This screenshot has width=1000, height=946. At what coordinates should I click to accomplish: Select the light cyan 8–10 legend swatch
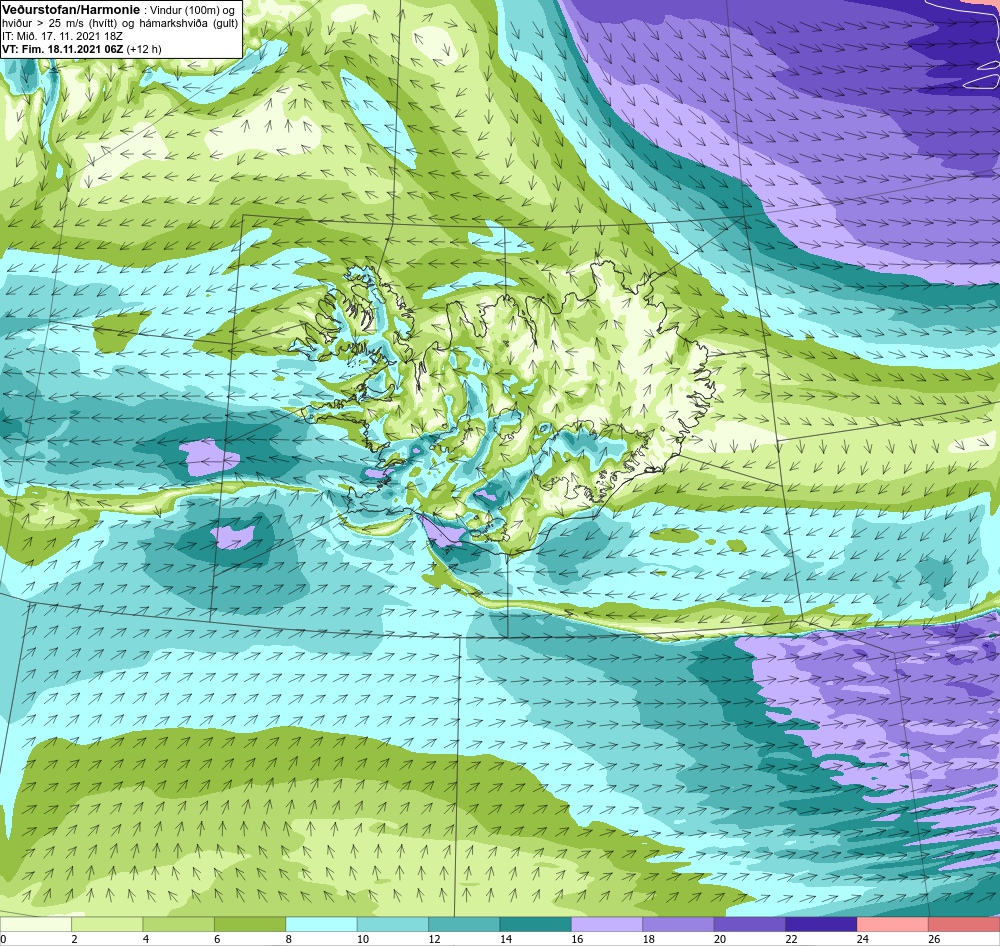click(321, 924)
